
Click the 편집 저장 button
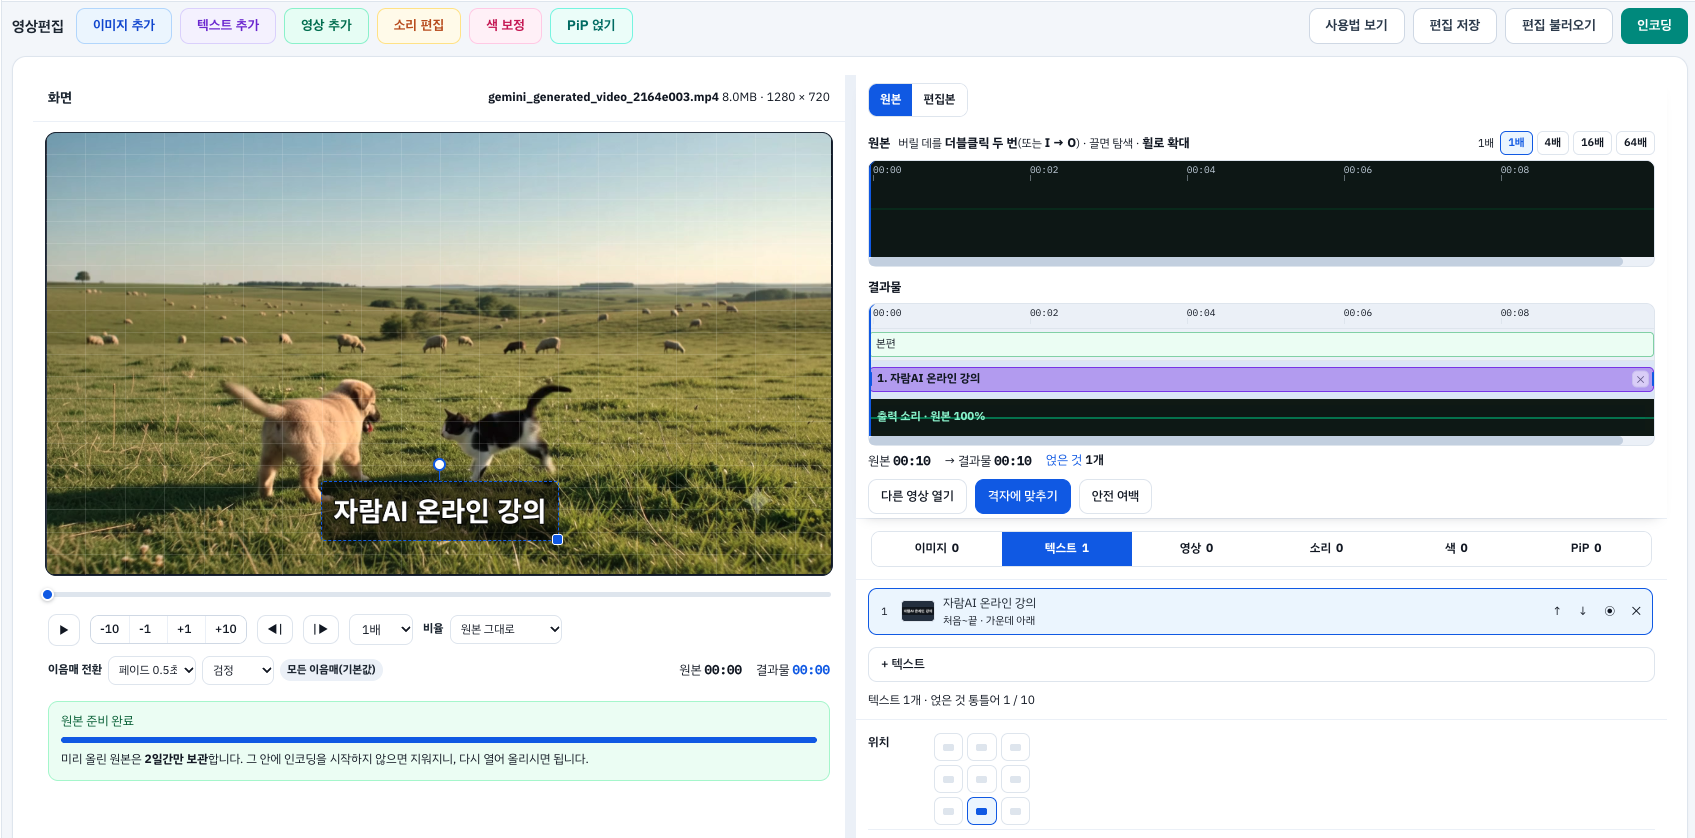(x=1455, y=25)
